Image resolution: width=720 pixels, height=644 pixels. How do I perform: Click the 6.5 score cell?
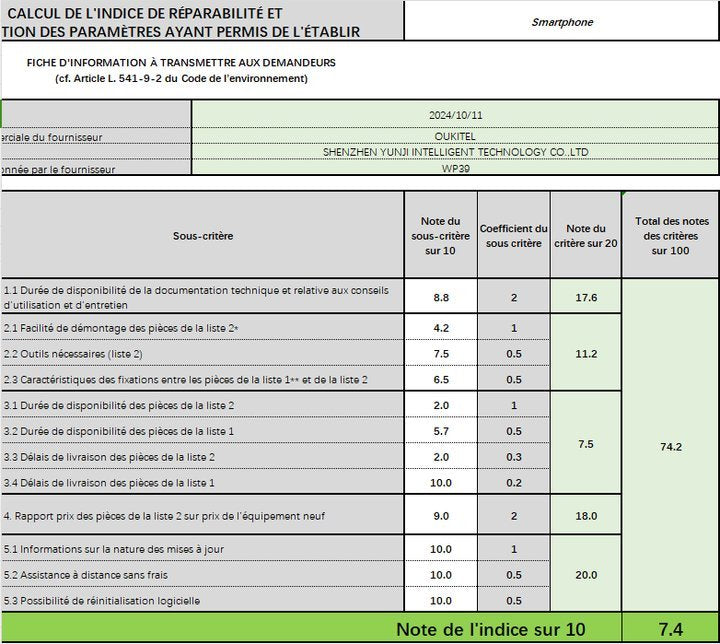click(440, 379)
